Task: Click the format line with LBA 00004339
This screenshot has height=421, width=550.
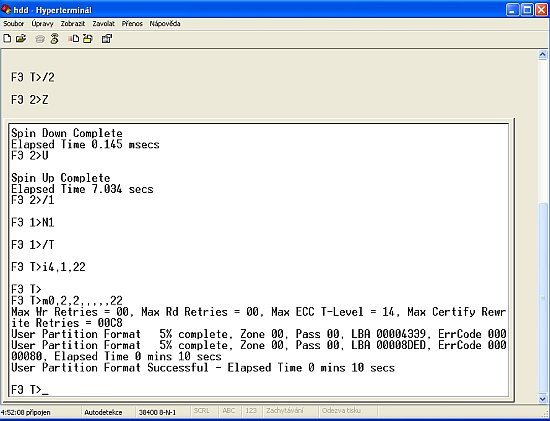Action: click(x=259, y=334)
